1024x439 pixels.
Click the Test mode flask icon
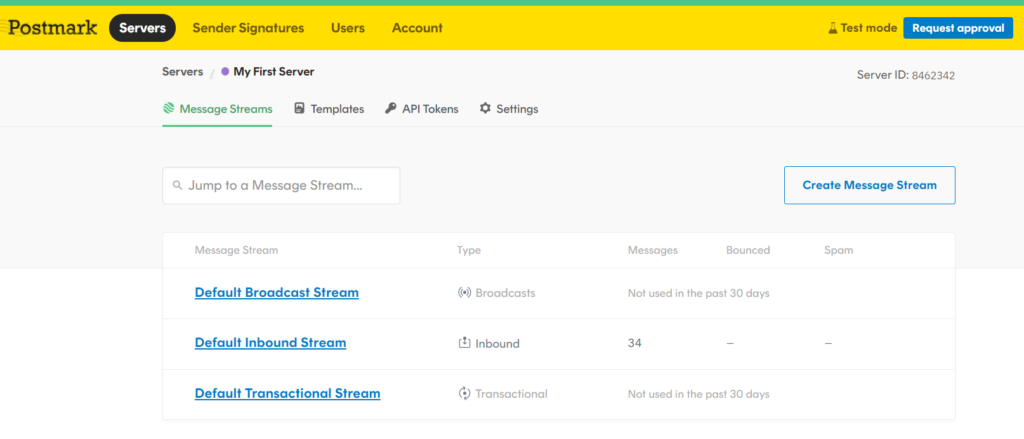coord(833,28)
